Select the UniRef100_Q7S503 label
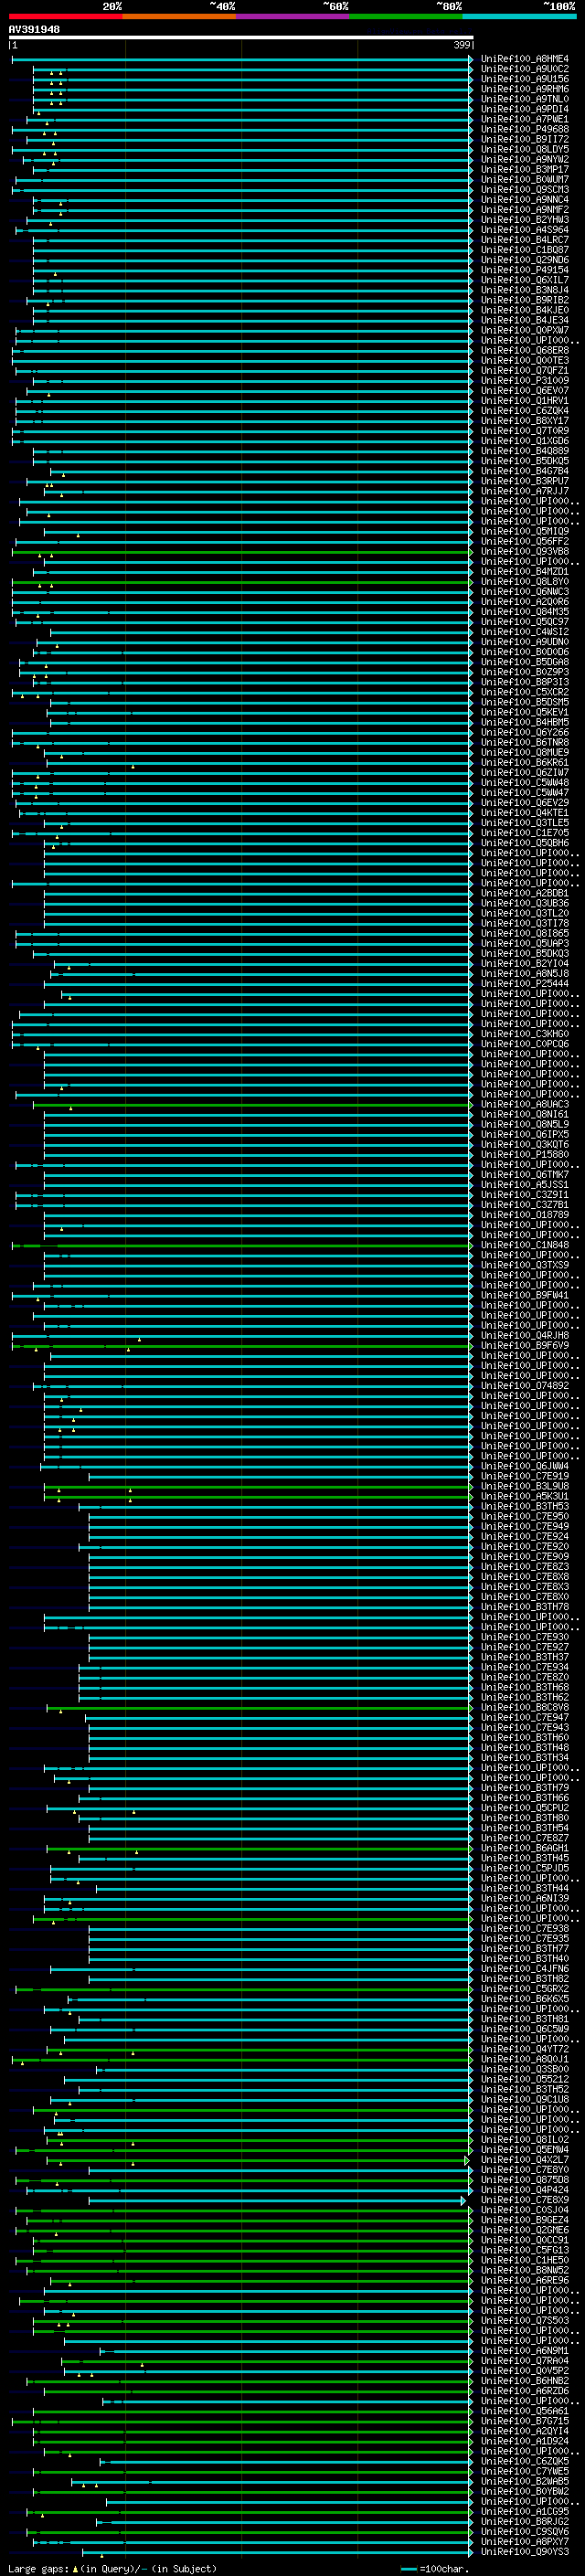Viewport: 585px width, 2576px height. 525,2320
